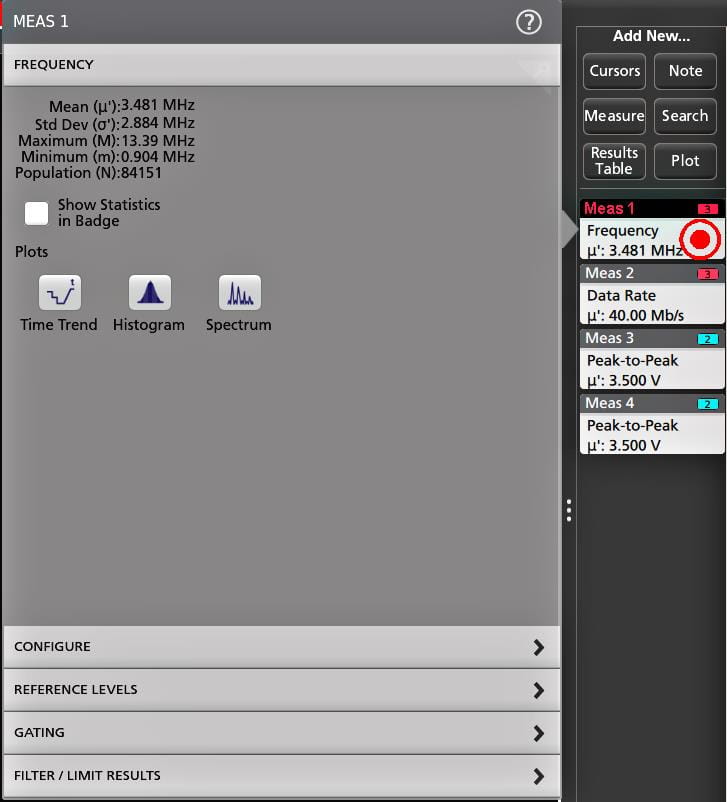Open the Spectrum plot
727x802 pixels.
click(x=239, y=294)
